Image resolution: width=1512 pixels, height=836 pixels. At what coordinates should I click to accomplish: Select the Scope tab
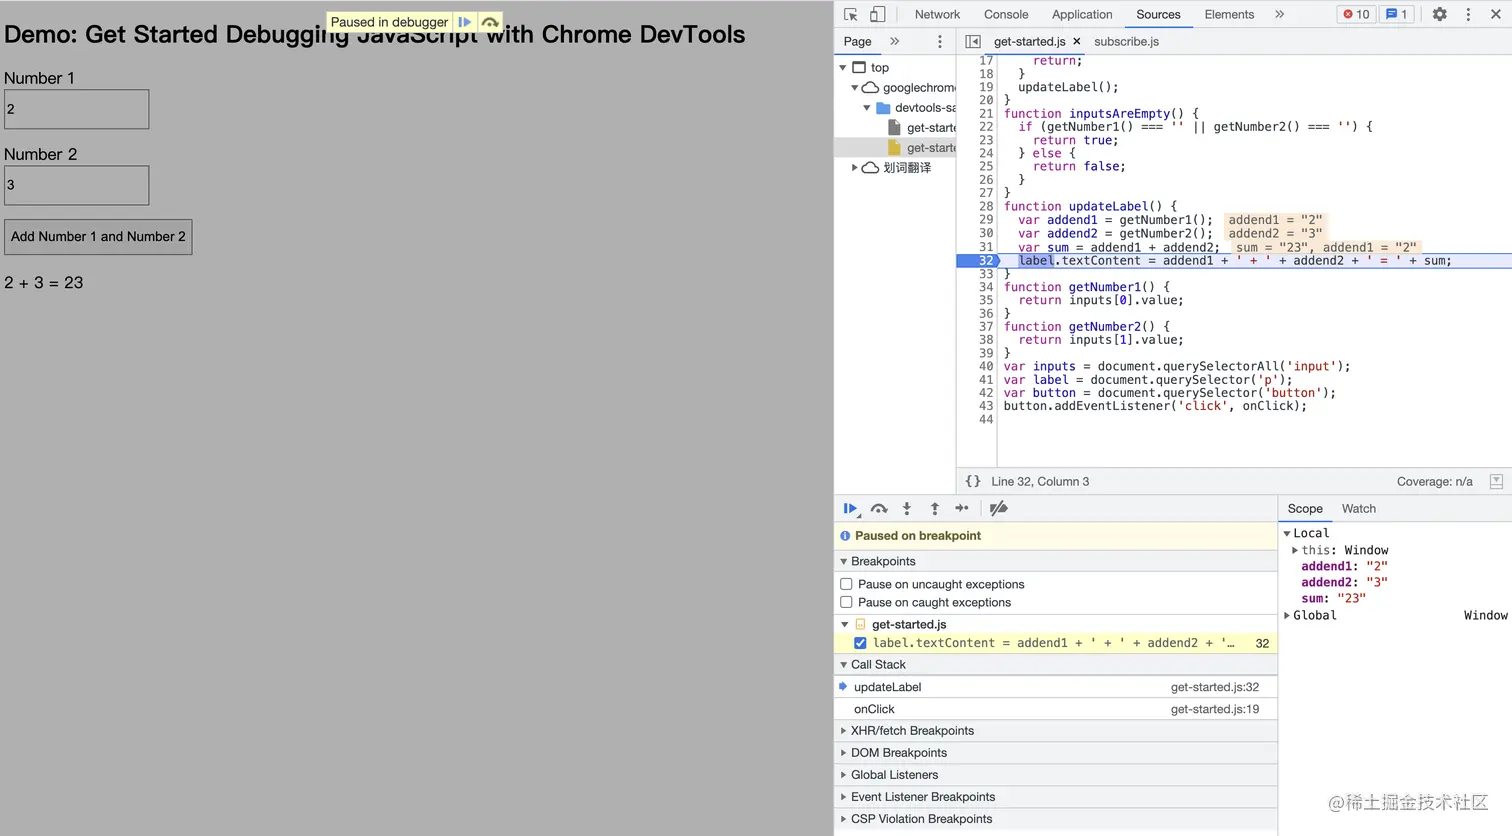point(1305,508)
